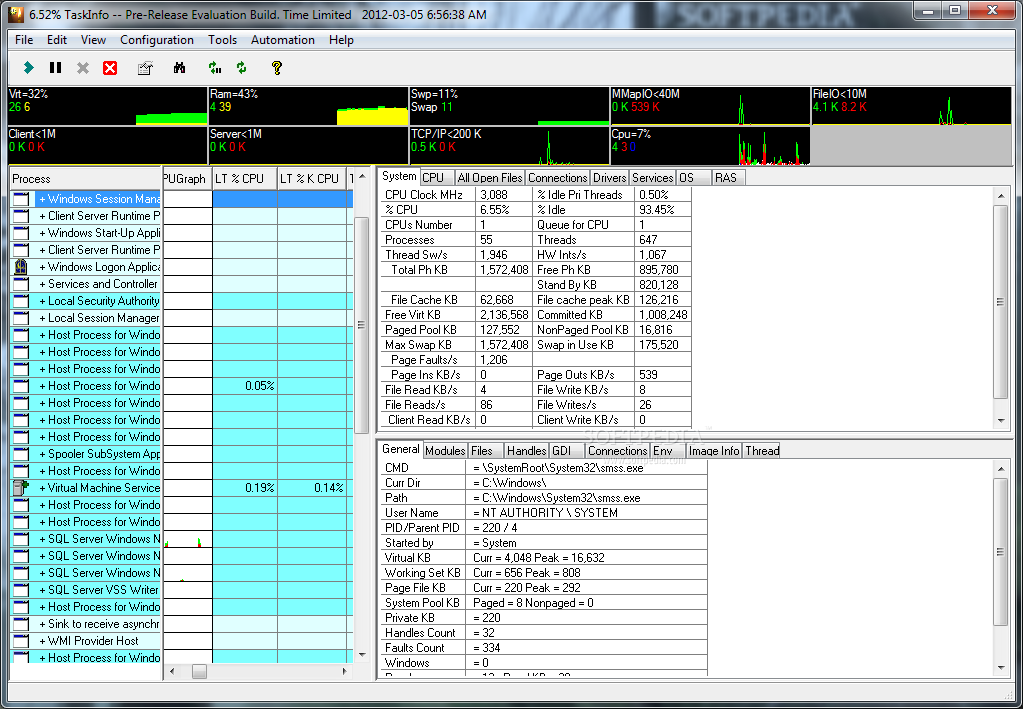The width and height of the screenshot is (1023, 709).
Task: Click the TCP/IP<200 K network graph
Action: point(509,146)
